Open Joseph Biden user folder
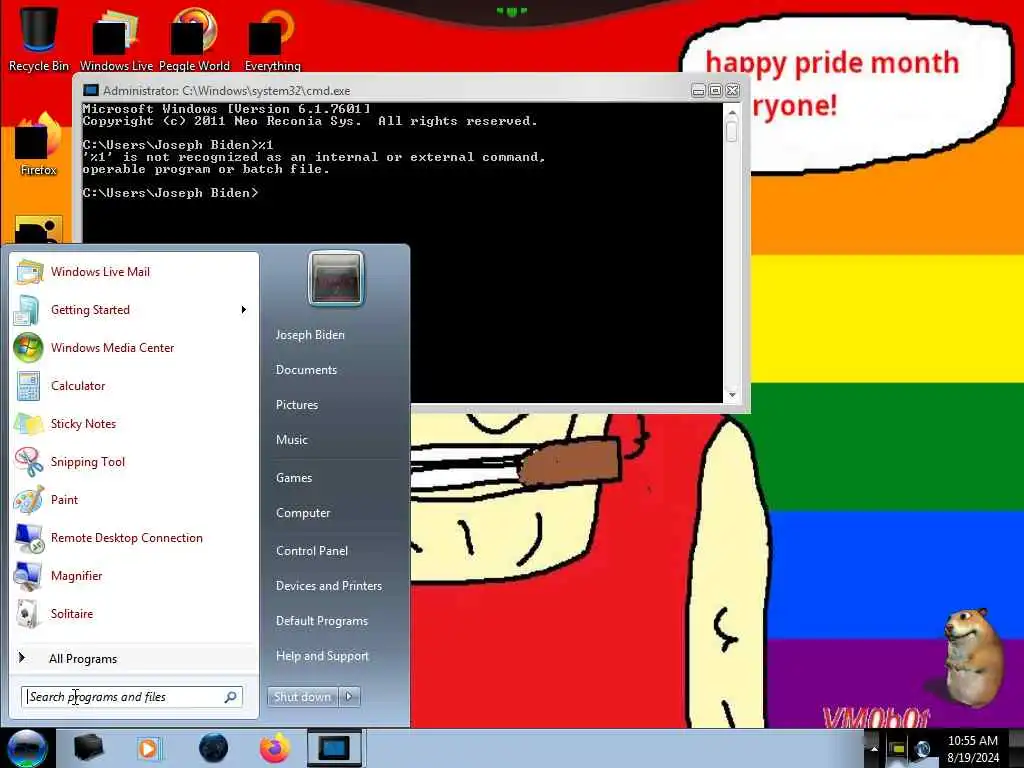The image size is (1024, 768). [310, 334]
